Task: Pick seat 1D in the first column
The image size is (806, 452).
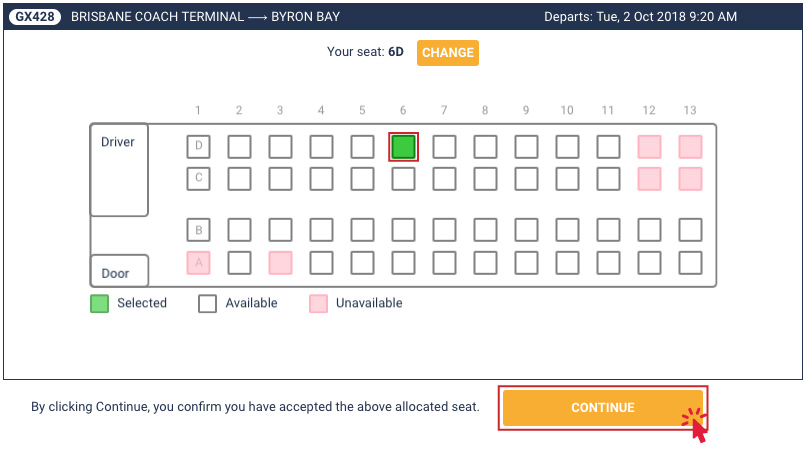Action: click(x=198, y=147)
